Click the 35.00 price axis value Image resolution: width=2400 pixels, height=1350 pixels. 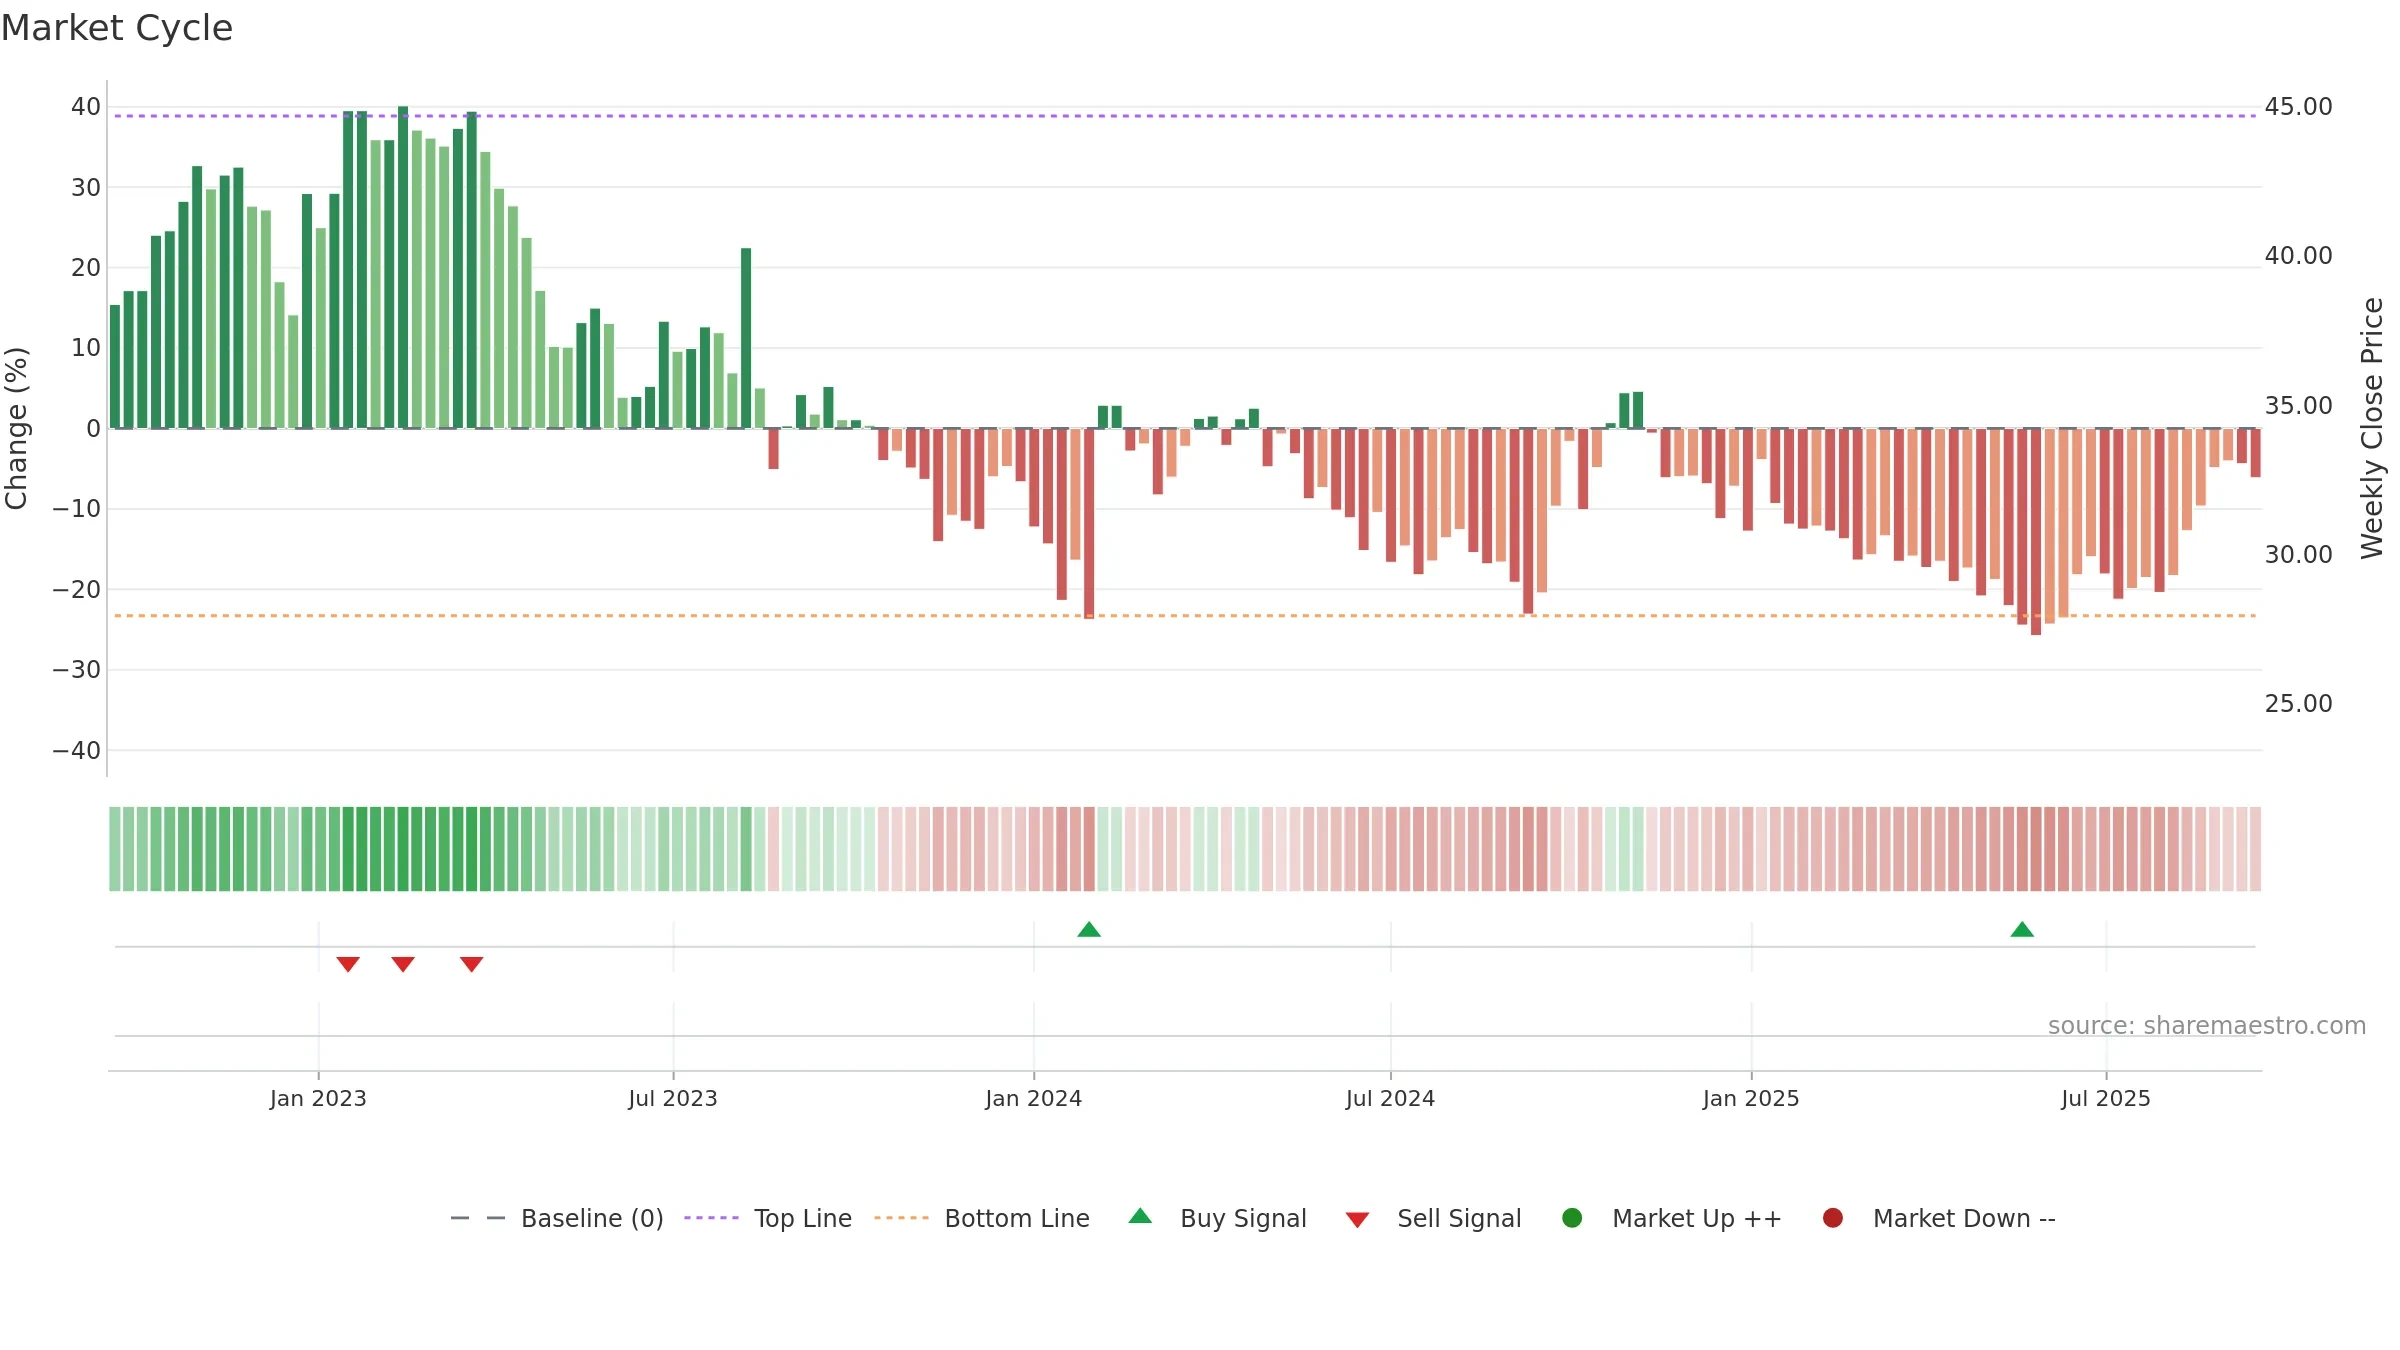tap(2298, 406)
